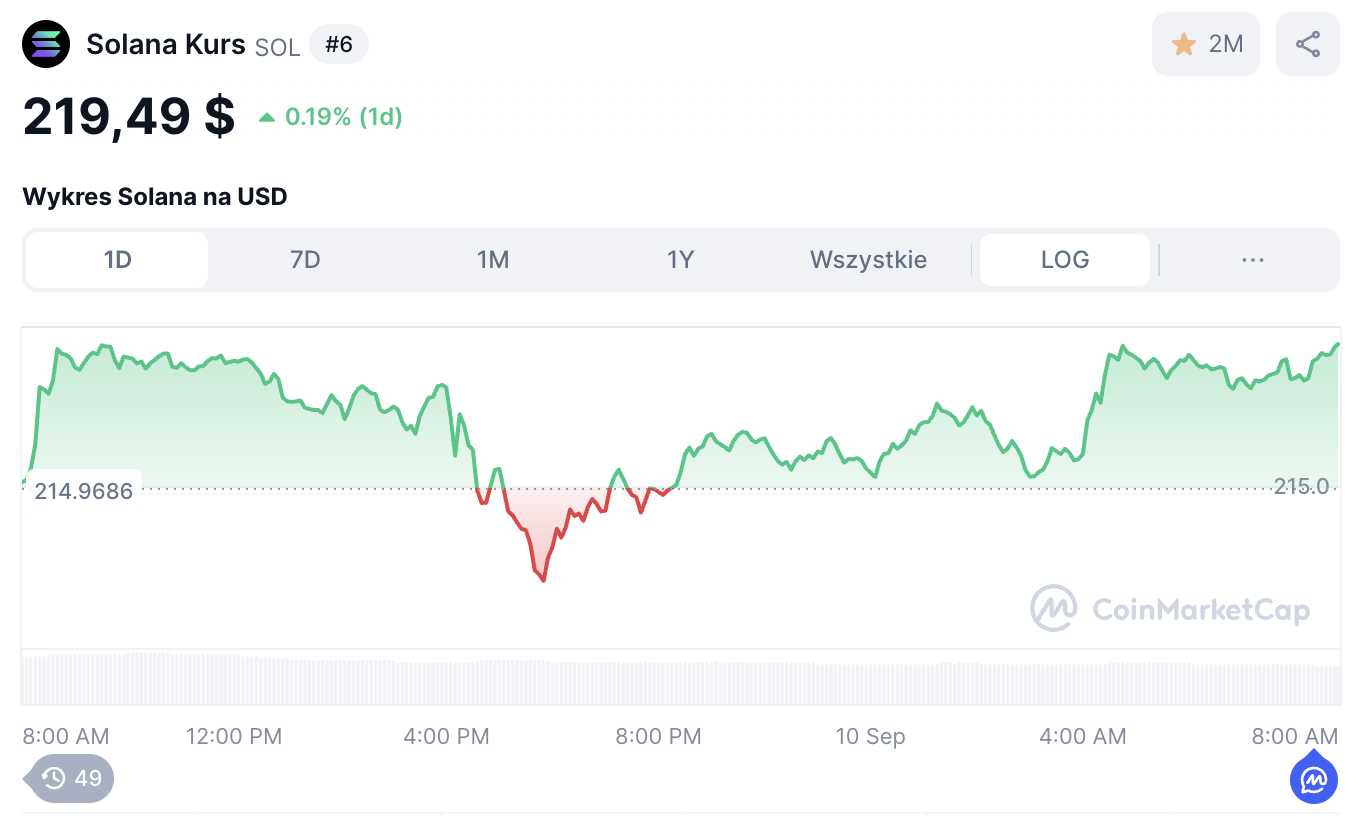Screen dimensions: 1360x816
Task: Select the Wszystkie timeframe tab
Action: coord(868,260)
